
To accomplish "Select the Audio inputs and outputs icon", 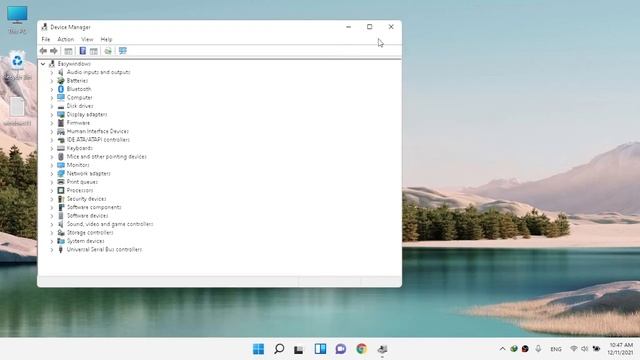I will pyautogui.click(x=61, y=72).
